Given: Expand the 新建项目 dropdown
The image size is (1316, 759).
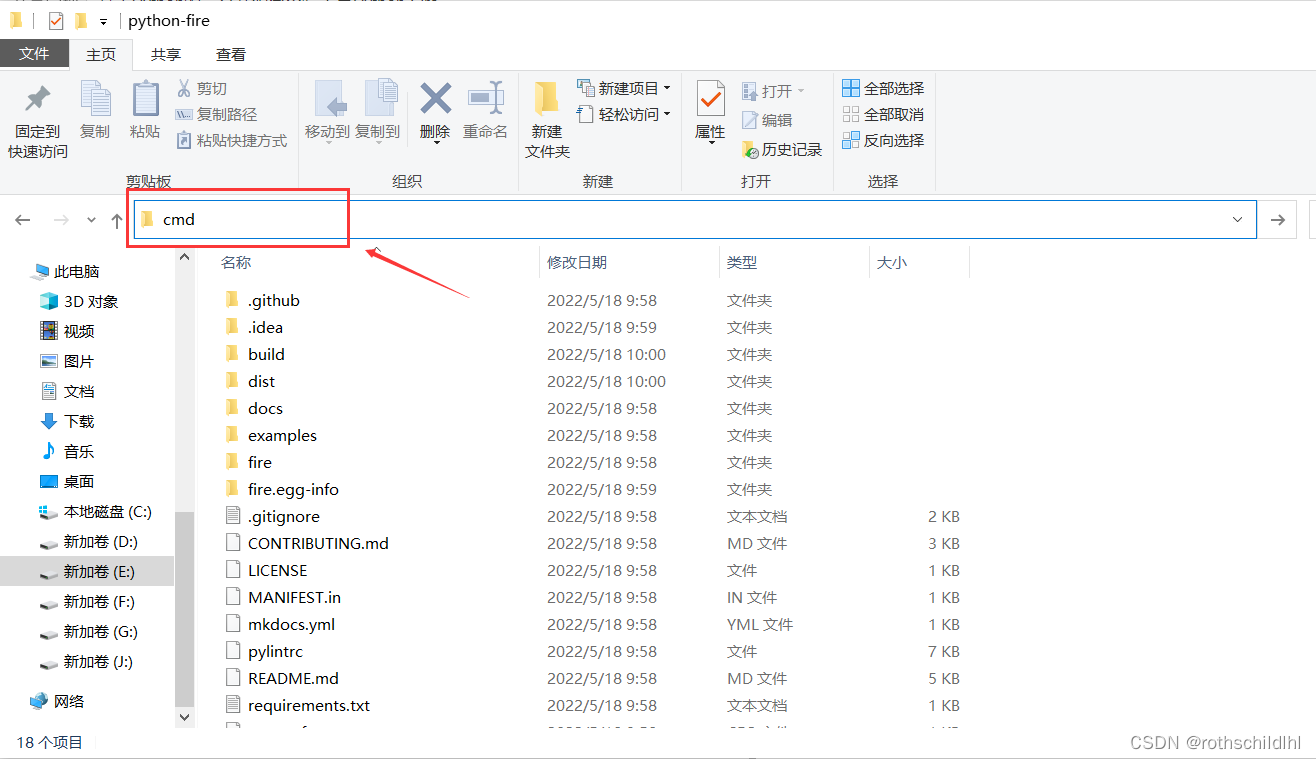Looking at the screenshot, I should click(622, 88).
